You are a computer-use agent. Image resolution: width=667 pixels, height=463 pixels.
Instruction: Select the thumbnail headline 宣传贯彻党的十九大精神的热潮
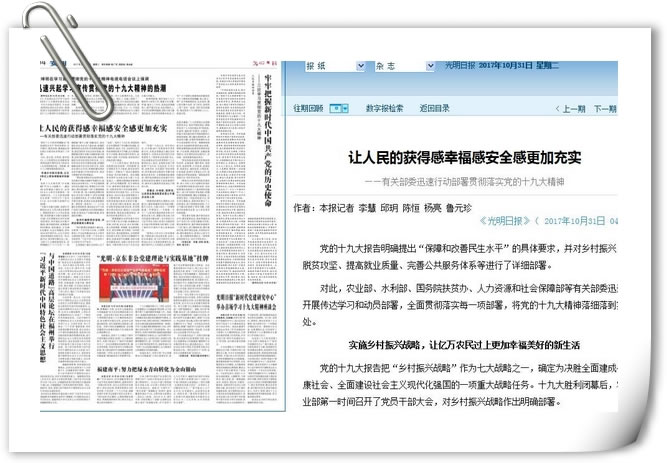coord(103,88)
